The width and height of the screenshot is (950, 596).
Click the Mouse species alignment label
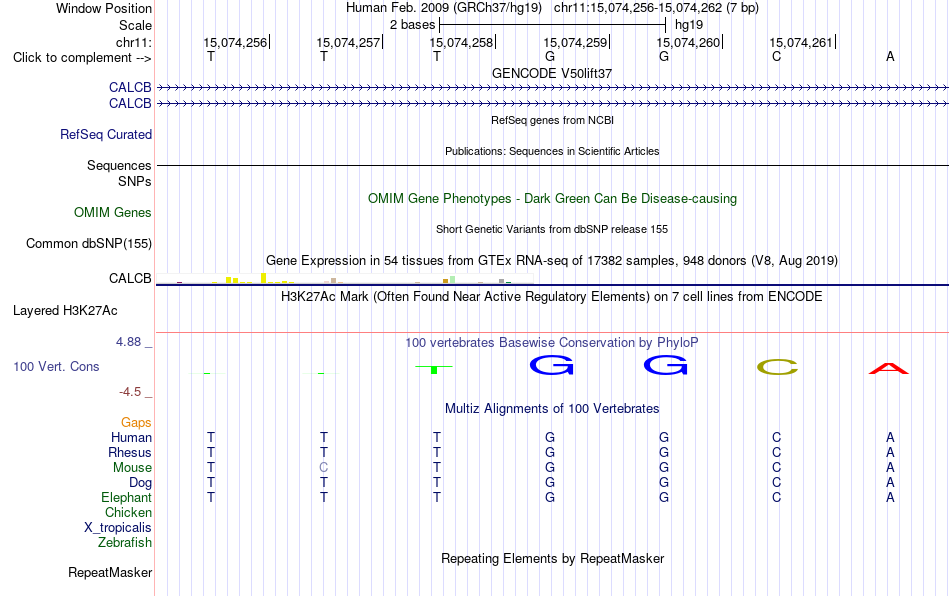(x=132, y=468)
